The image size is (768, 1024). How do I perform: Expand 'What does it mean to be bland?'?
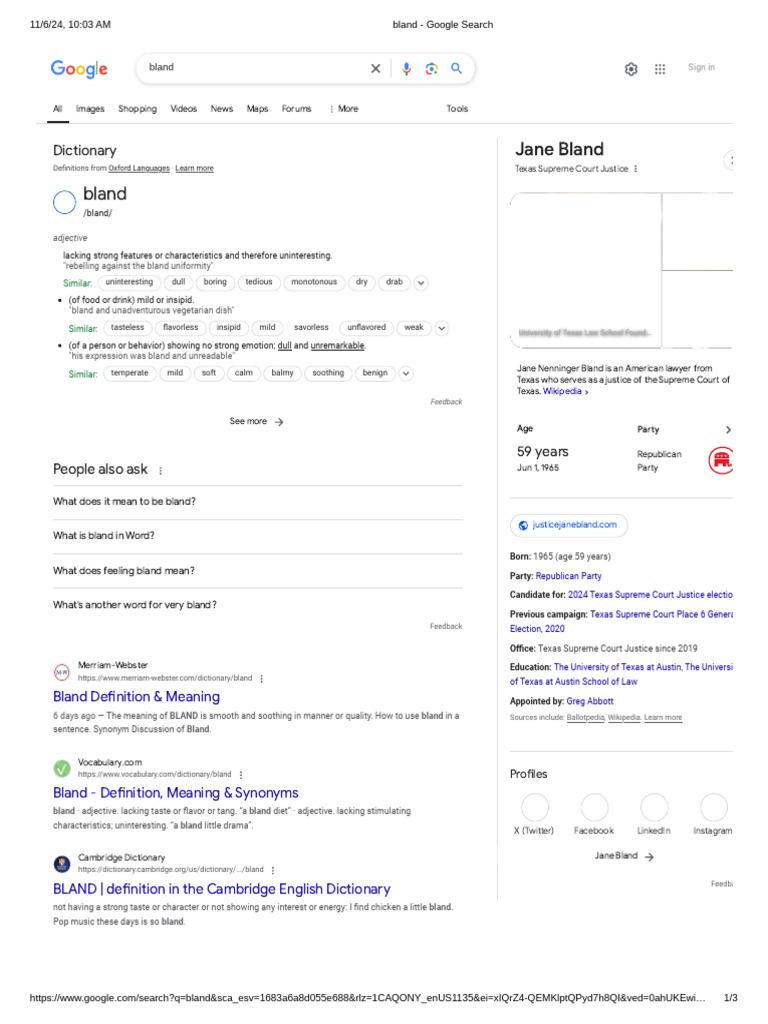pyautogui.click(x=257, y=501)
